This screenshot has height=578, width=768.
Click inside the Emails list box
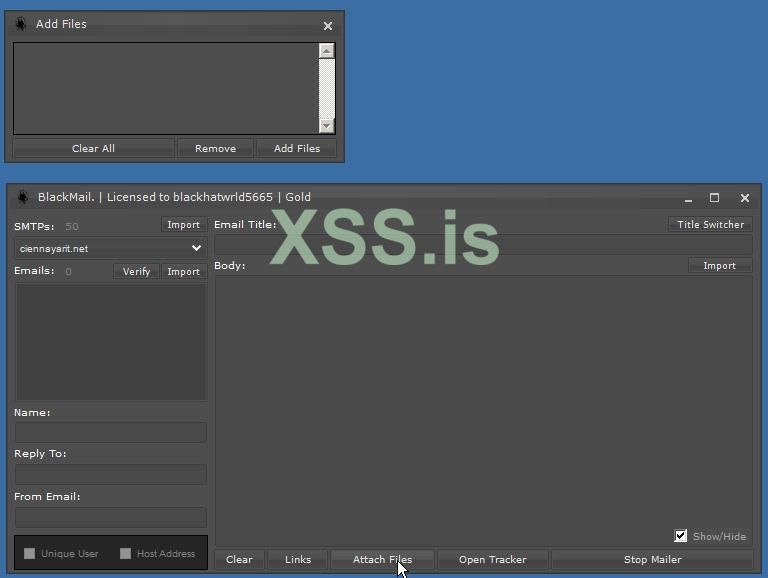point(111,342)
